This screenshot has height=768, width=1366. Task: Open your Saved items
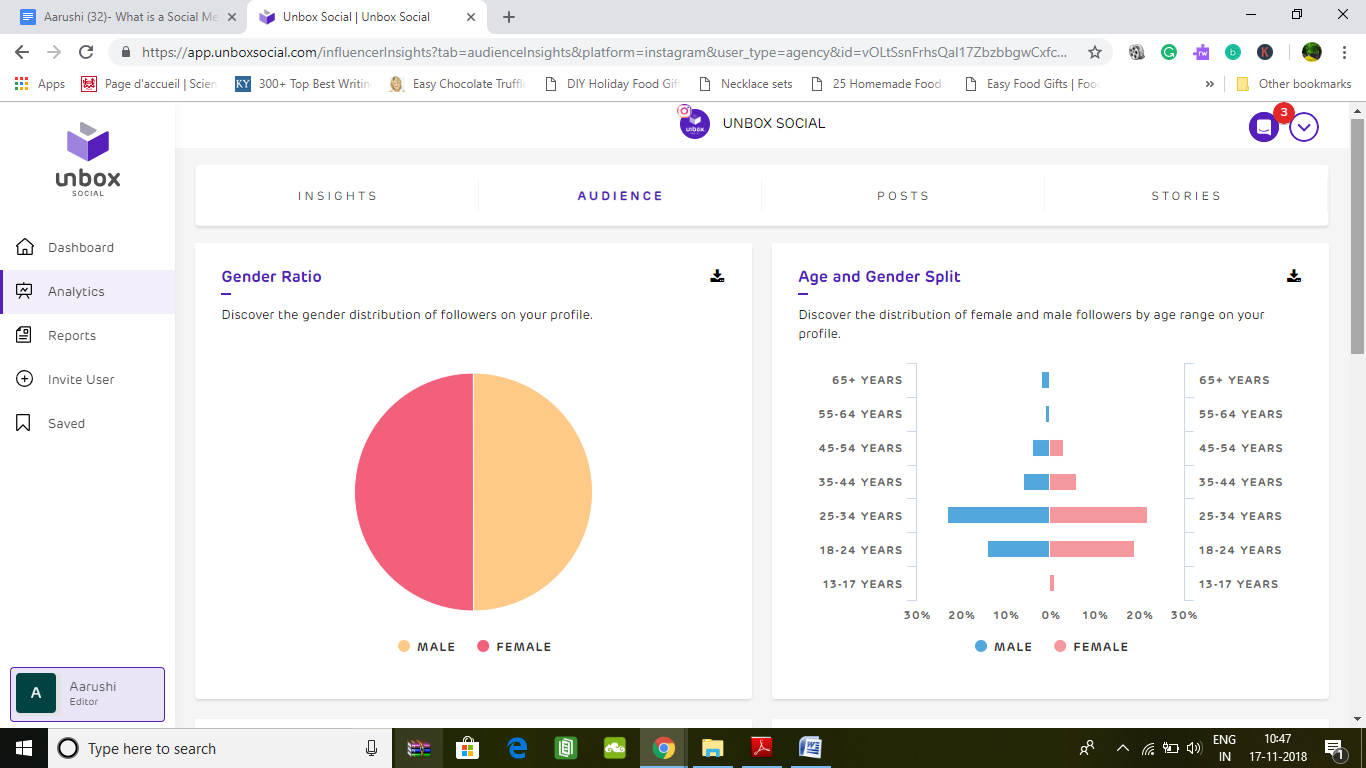[66, 423]
